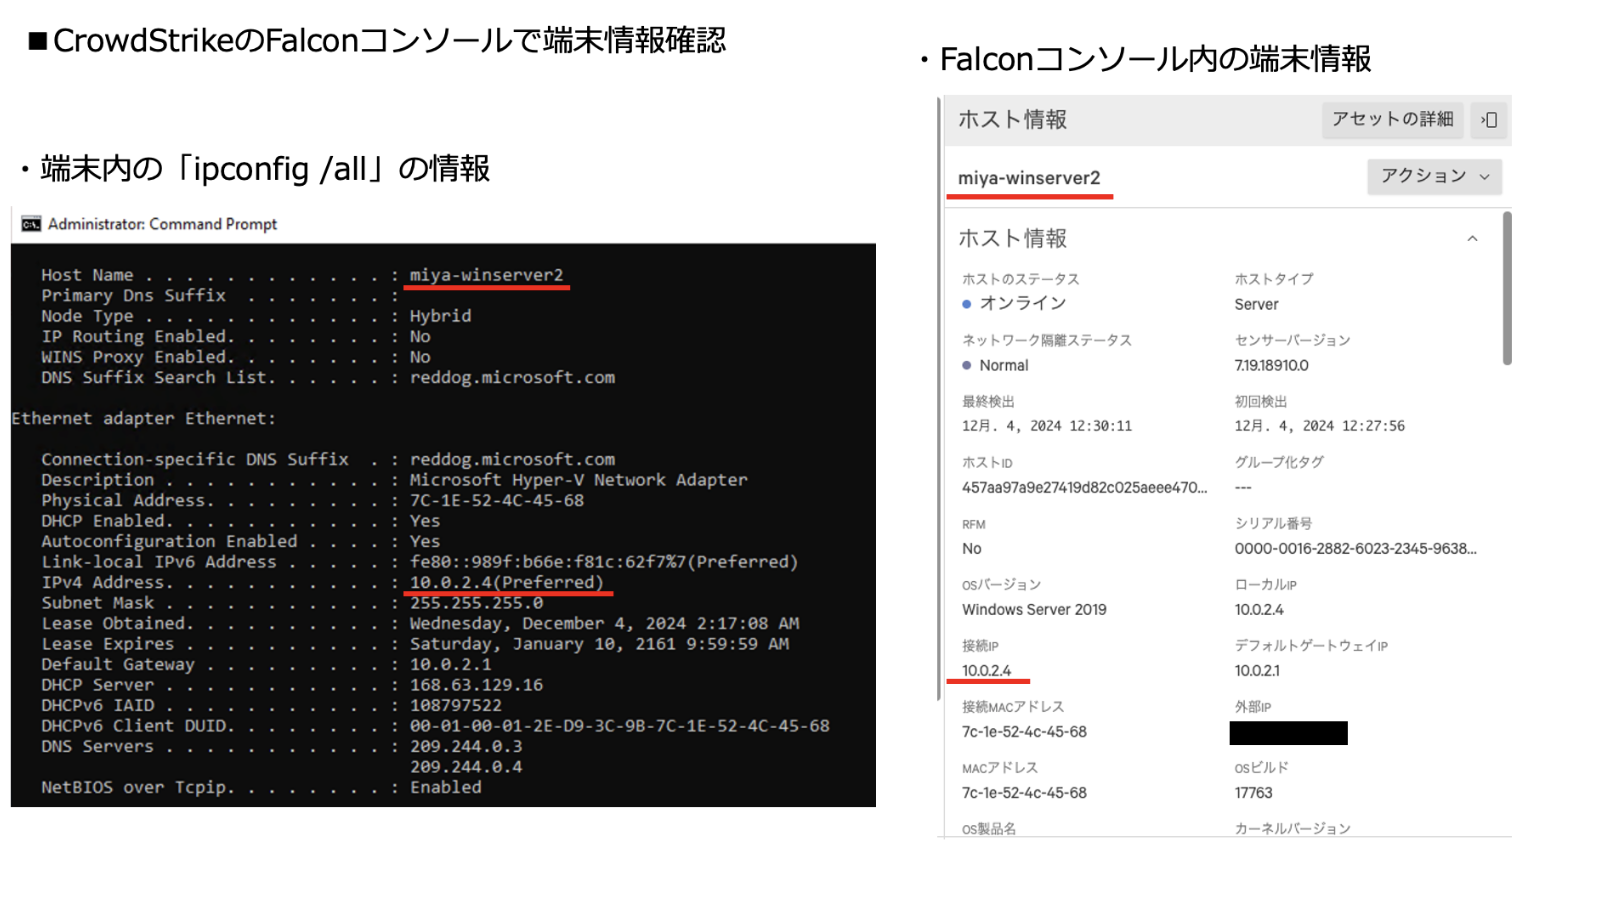Click the host type value Server

pos(1256,304)
